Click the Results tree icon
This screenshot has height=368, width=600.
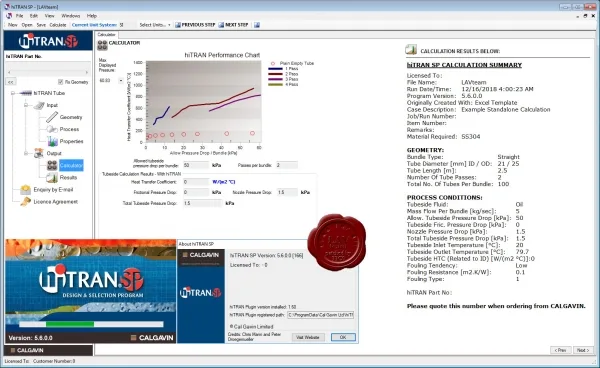52,177
